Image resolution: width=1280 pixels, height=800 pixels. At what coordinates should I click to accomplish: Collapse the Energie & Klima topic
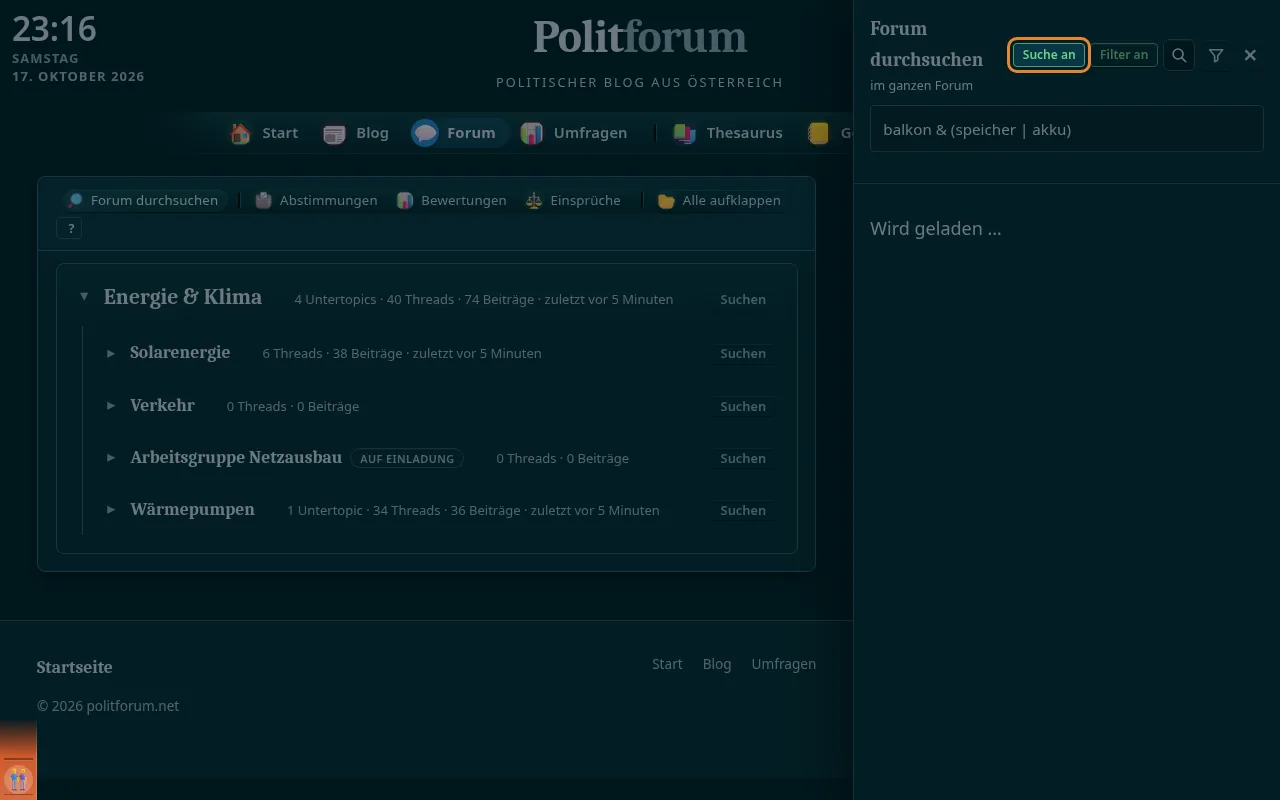(84, 297)
